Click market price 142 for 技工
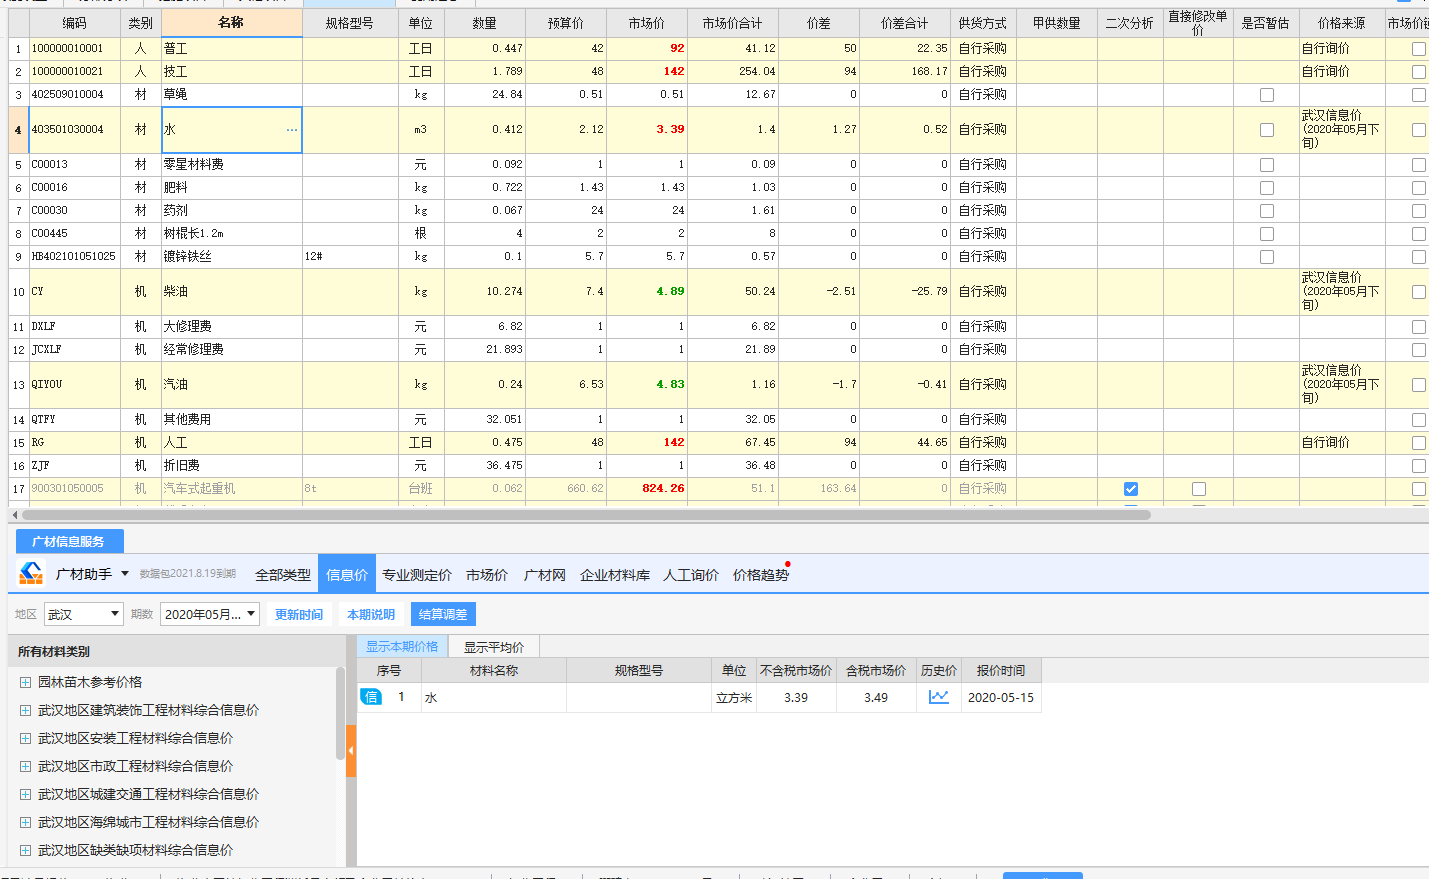Viewport: 1429px width, 879px height. click(x=648, y=71)
